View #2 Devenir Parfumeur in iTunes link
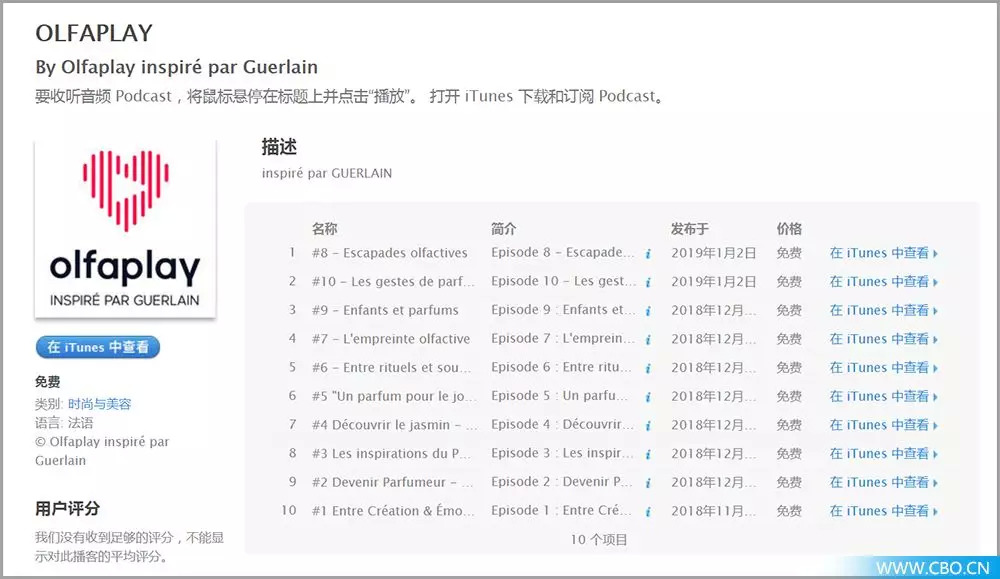This screenshot has height=579, width=1000. click(883, 483)
